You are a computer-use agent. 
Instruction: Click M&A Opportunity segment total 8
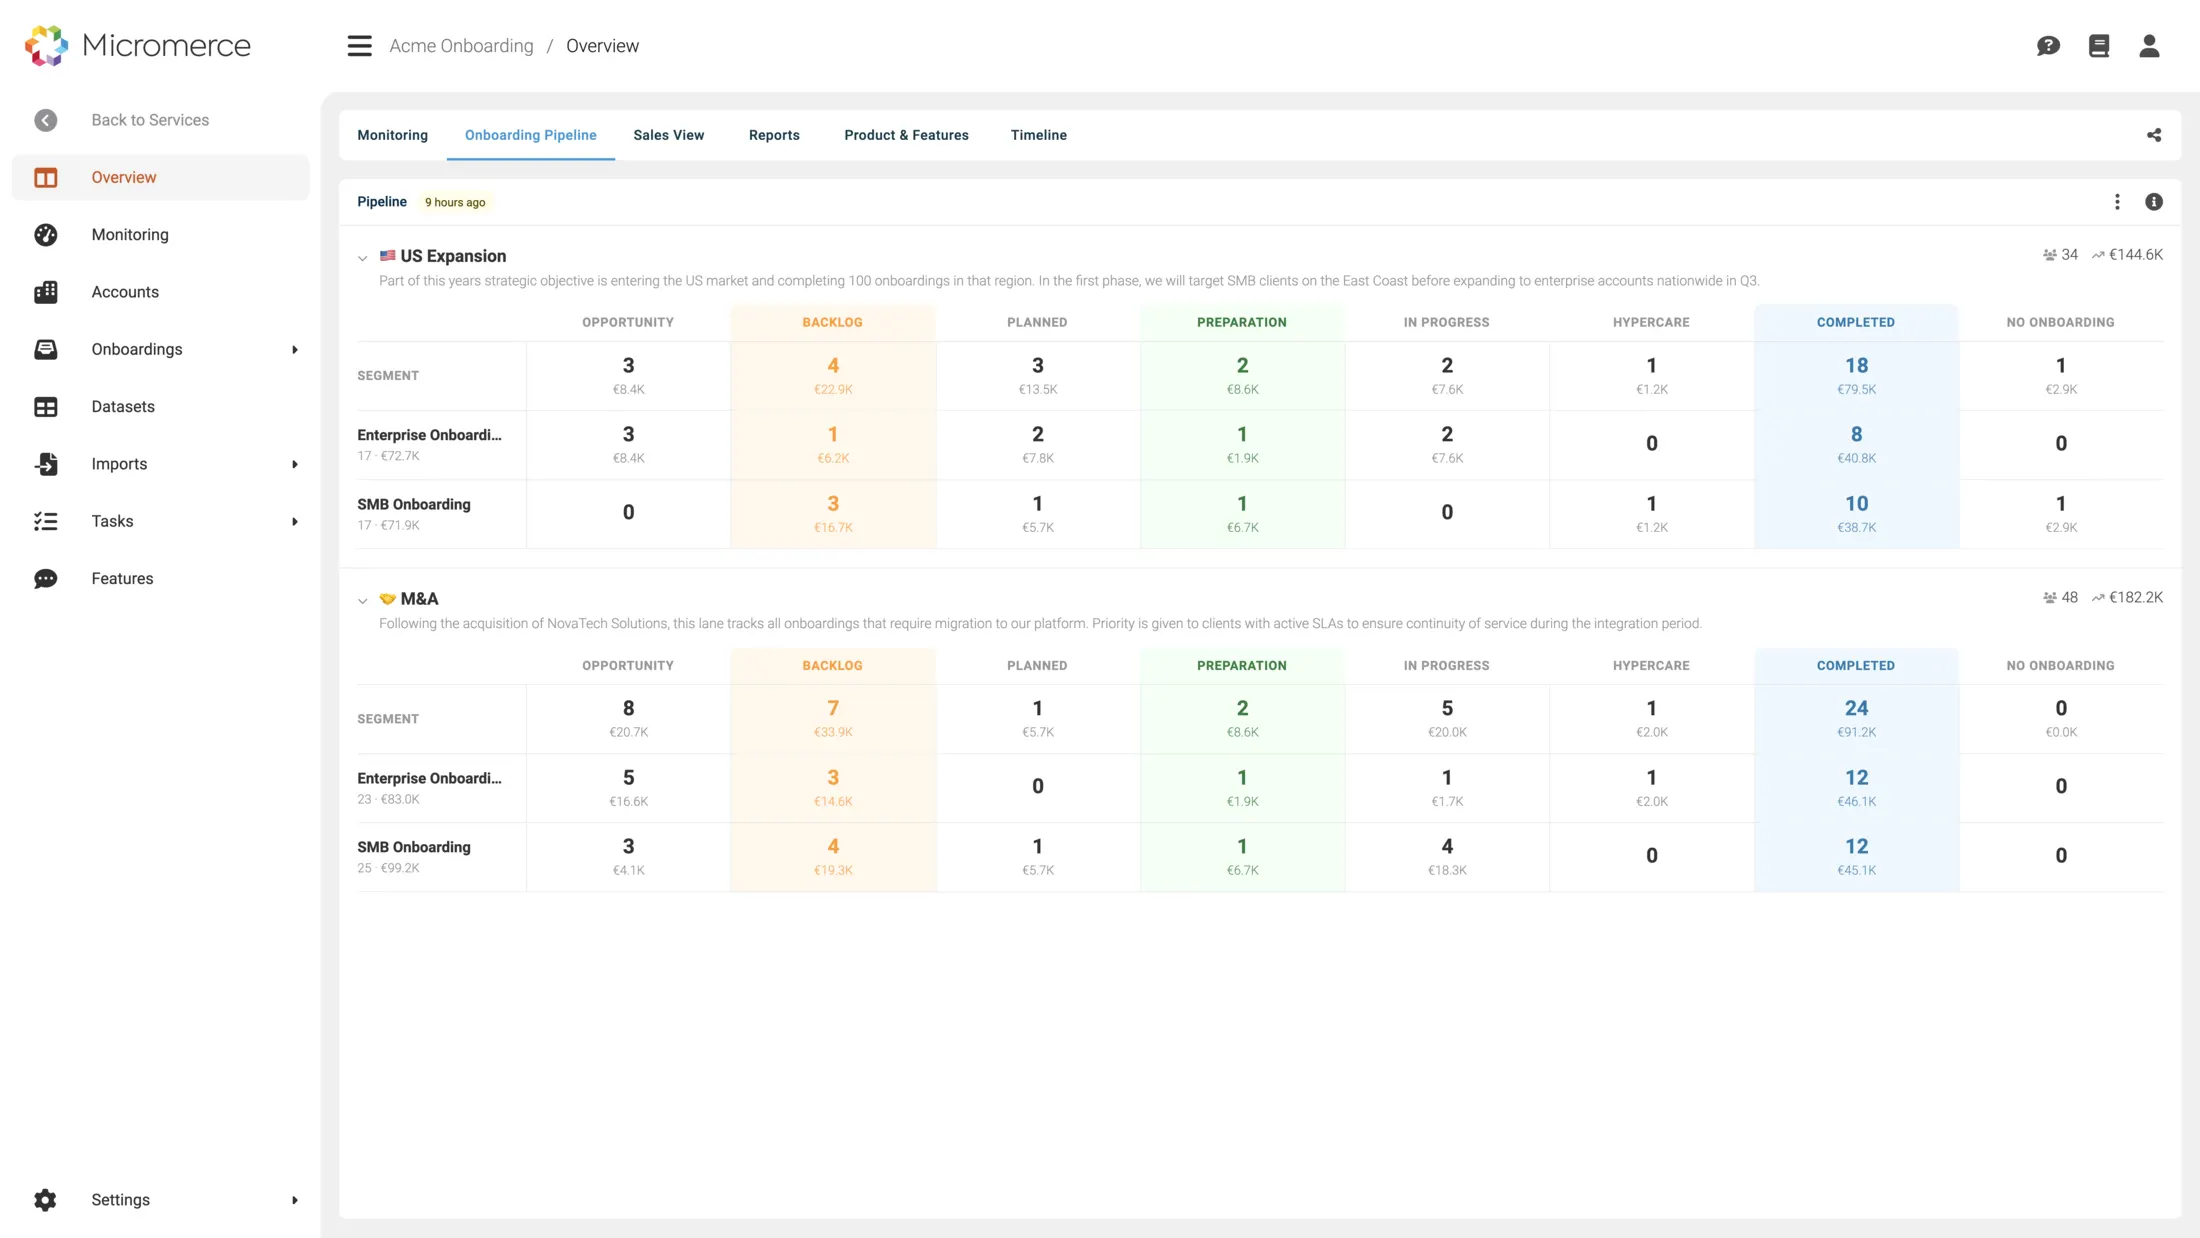pyautogui.click(x=628, y=709)
